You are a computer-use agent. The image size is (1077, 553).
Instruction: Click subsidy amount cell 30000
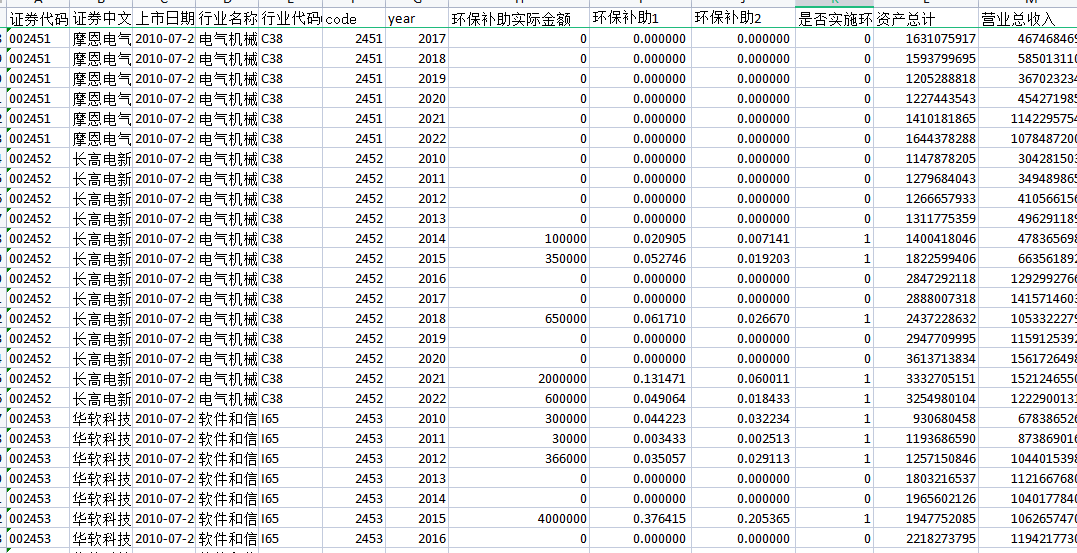point(519,438)
